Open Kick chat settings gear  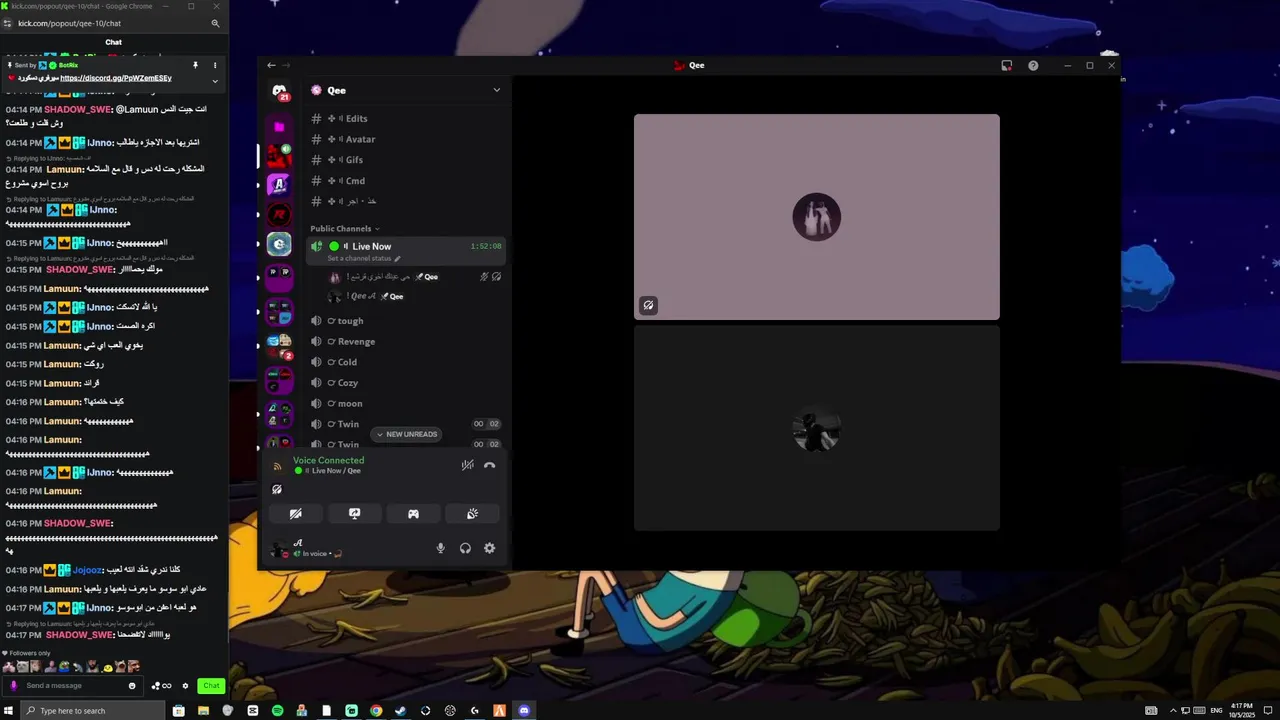pyautogui.click(x=185, y=686)
